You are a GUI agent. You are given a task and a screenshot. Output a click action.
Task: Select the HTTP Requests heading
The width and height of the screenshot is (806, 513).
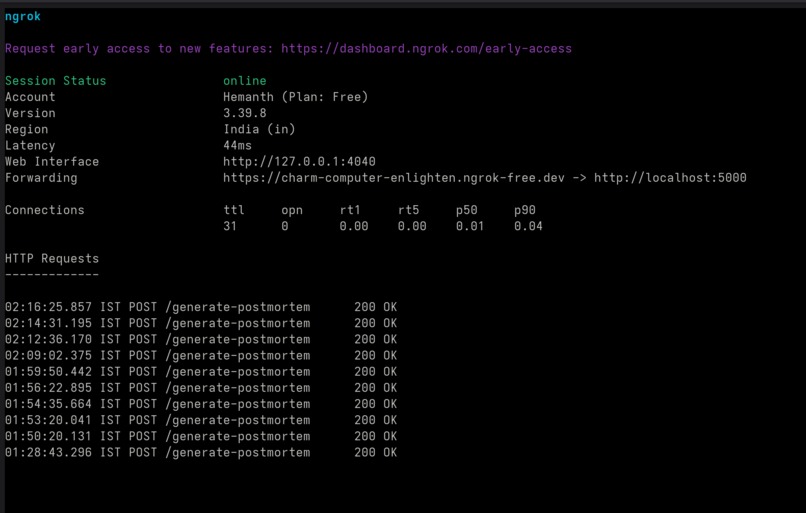52,259
